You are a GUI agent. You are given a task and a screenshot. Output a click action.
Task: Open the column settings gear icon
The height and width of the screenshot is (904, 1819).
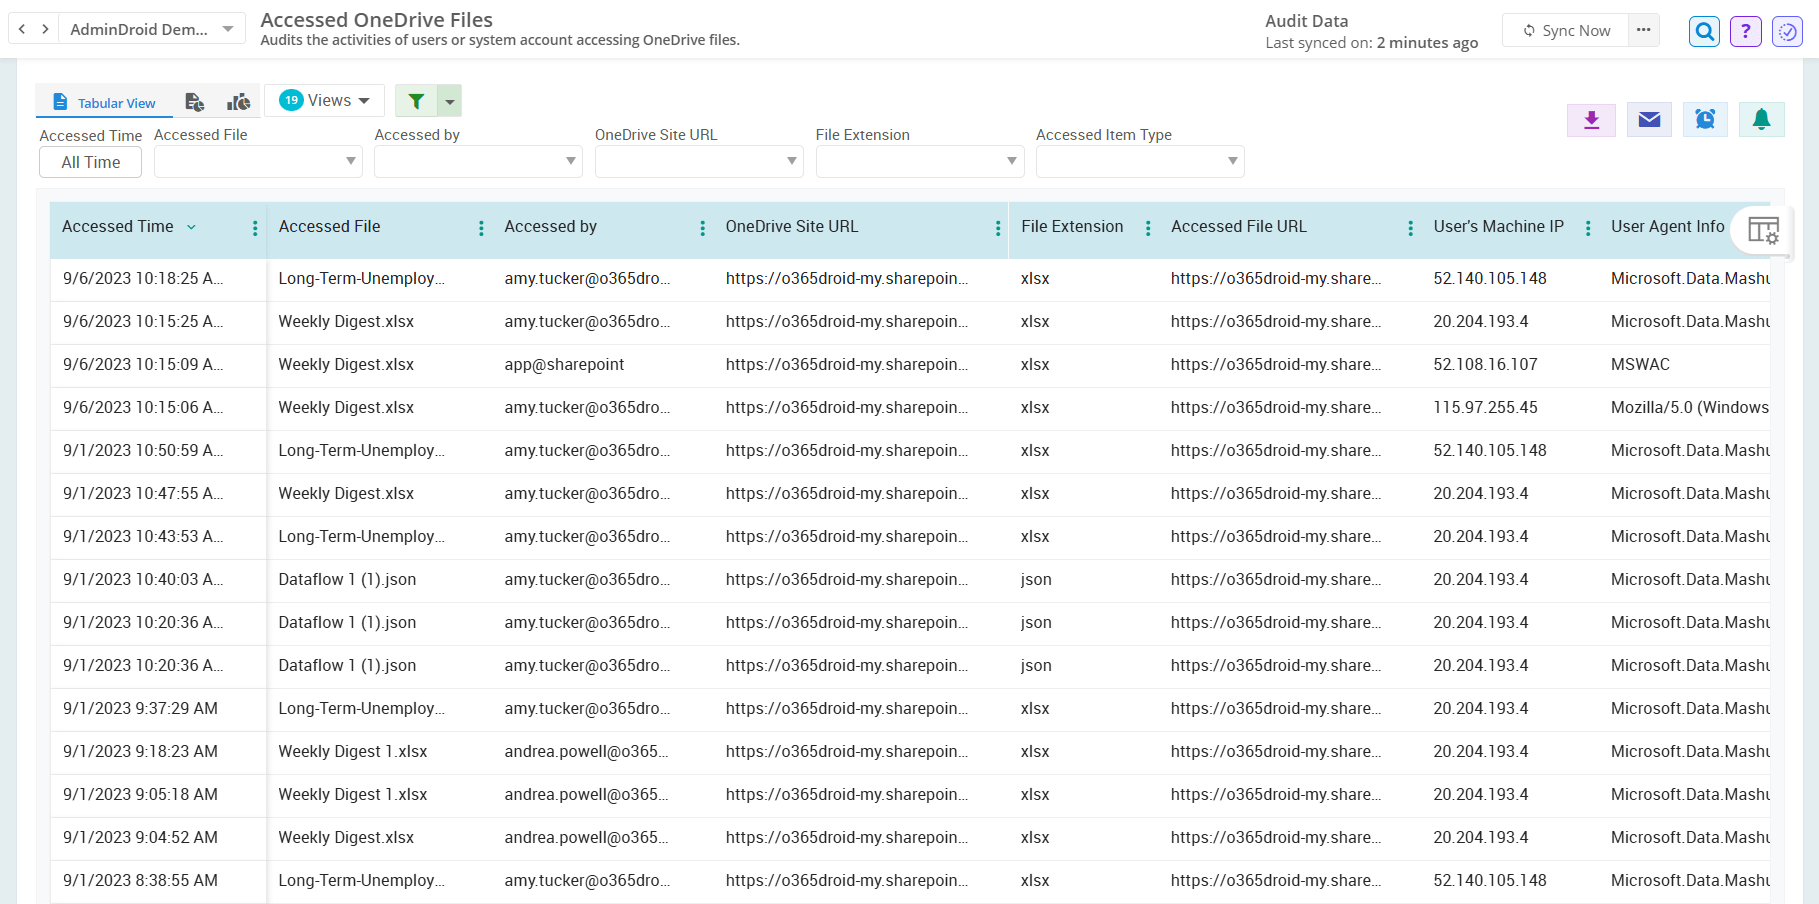pyautogui.click(x=1763, y=231)
